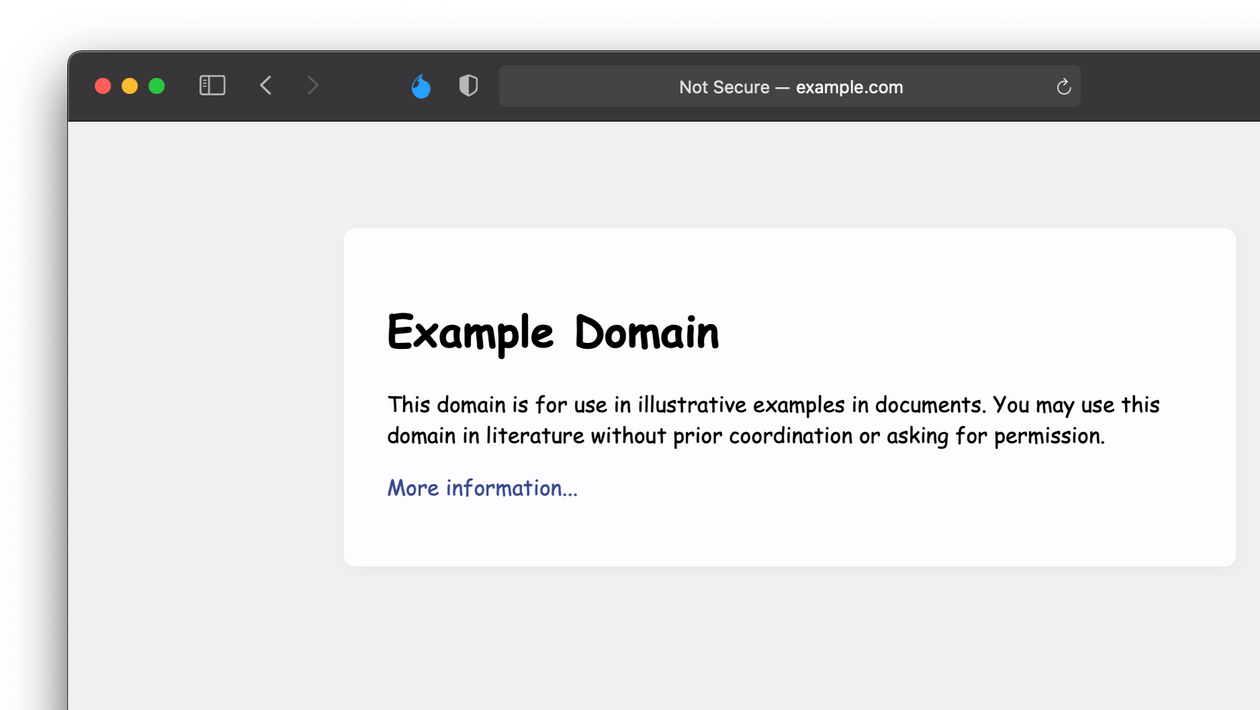
Task: Click the 'Example Domain' heading
Action: pyautogui.click(x=552, y=332)
